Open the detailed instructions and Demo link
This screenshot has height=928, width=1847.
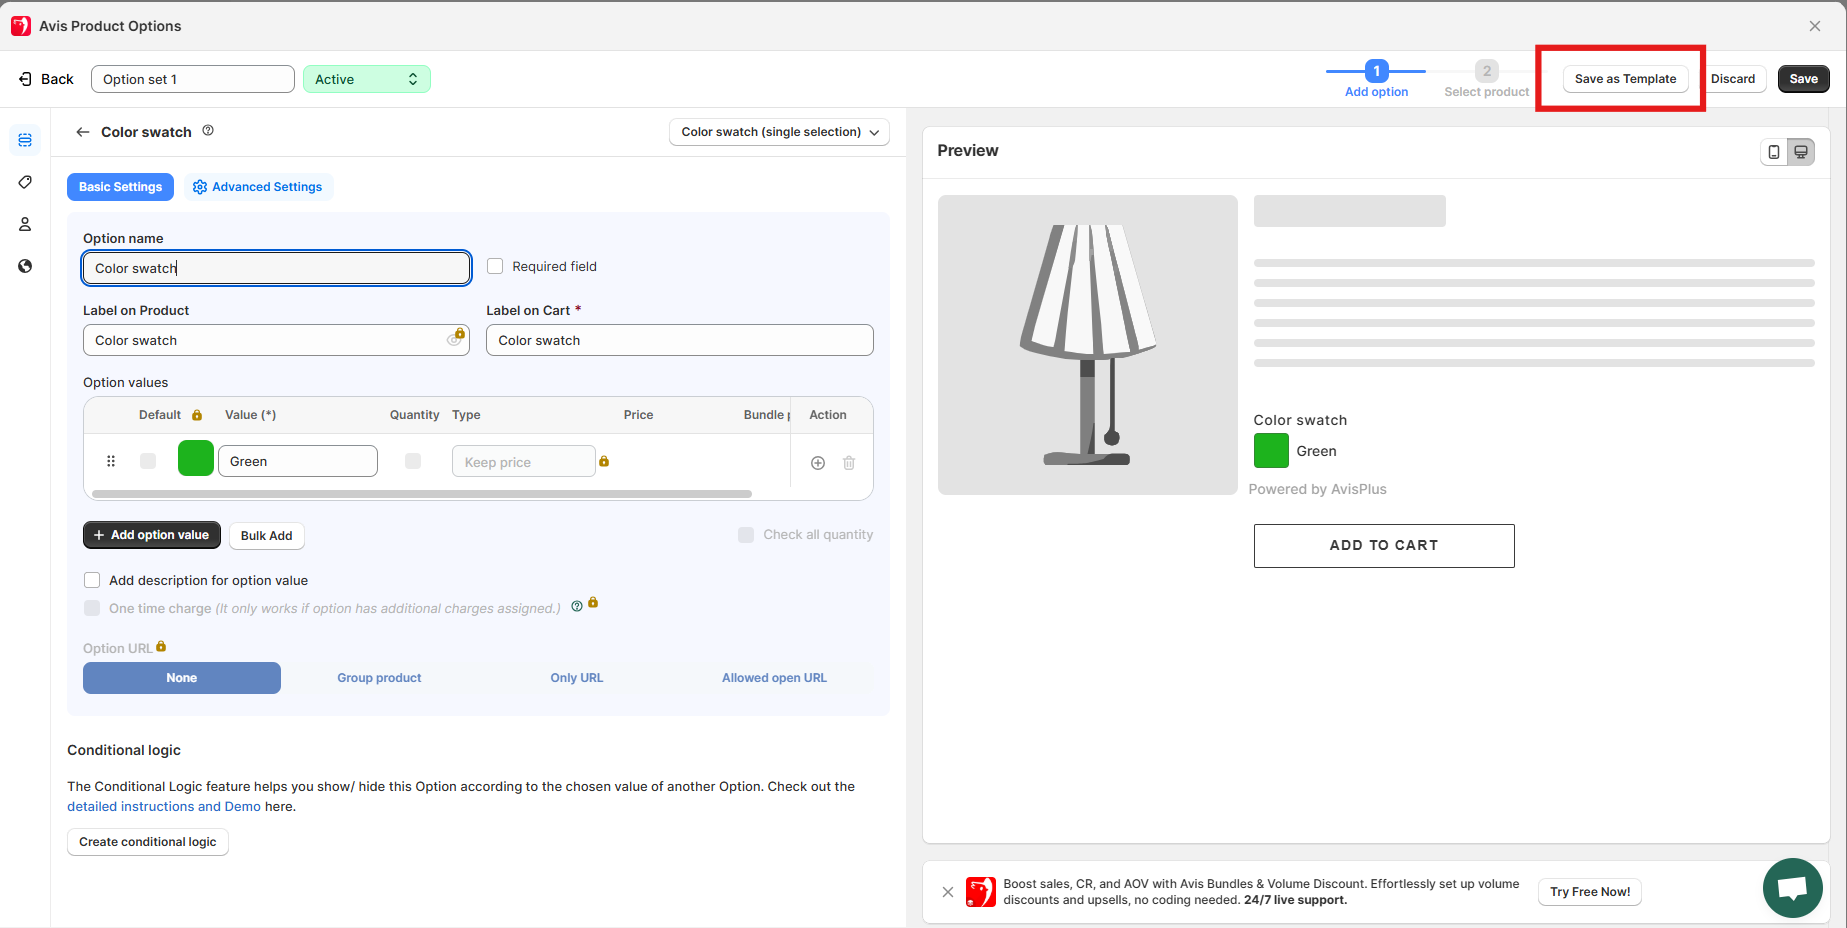click(x=164, y=807)
